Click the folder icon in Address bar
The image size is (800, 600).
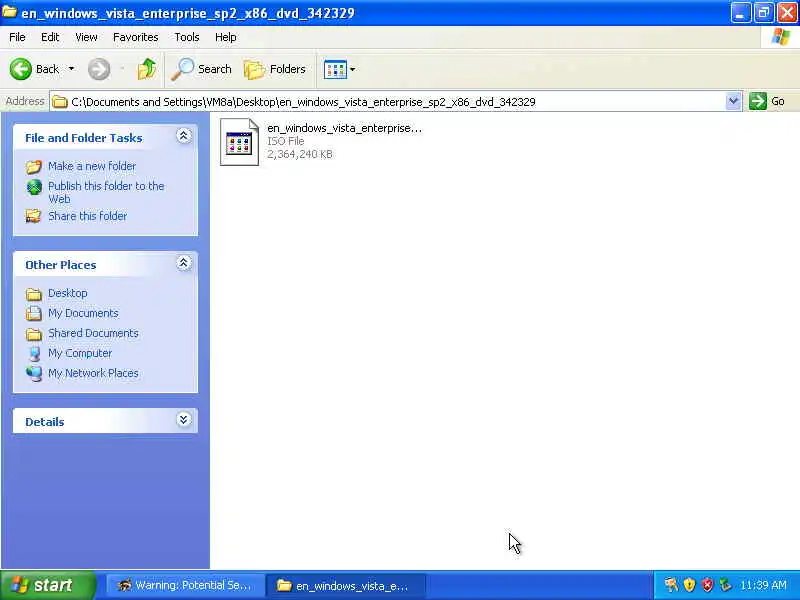(60, 102)
